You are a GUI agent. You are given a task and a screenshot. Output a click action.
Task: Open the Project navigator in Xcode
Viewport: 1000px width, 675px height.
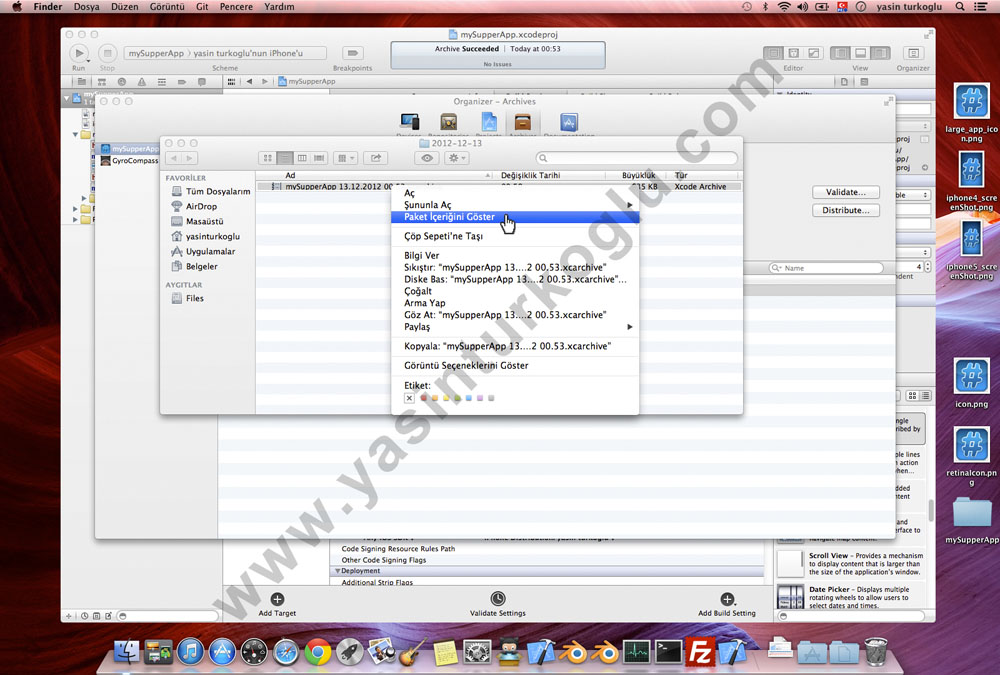tap(82, 82)
